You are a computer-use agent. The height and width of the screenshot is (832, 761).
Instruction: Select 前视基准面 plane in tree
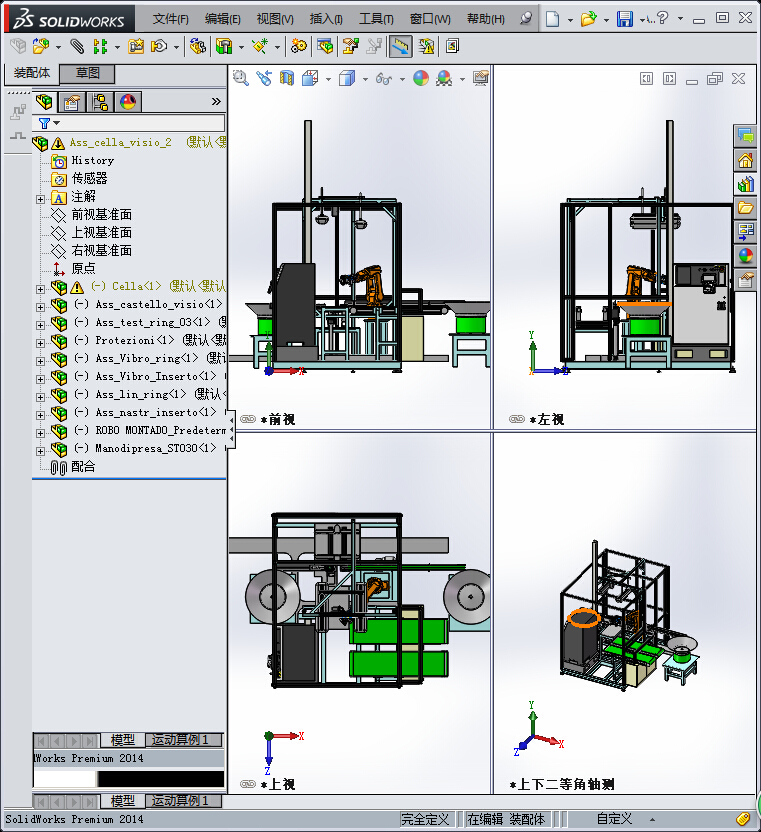(101, 214)
